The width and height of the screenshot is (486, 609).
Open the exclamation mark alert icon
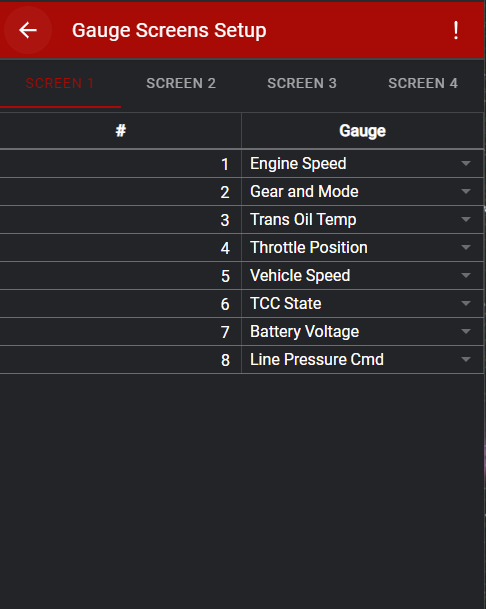coord(456,30)
